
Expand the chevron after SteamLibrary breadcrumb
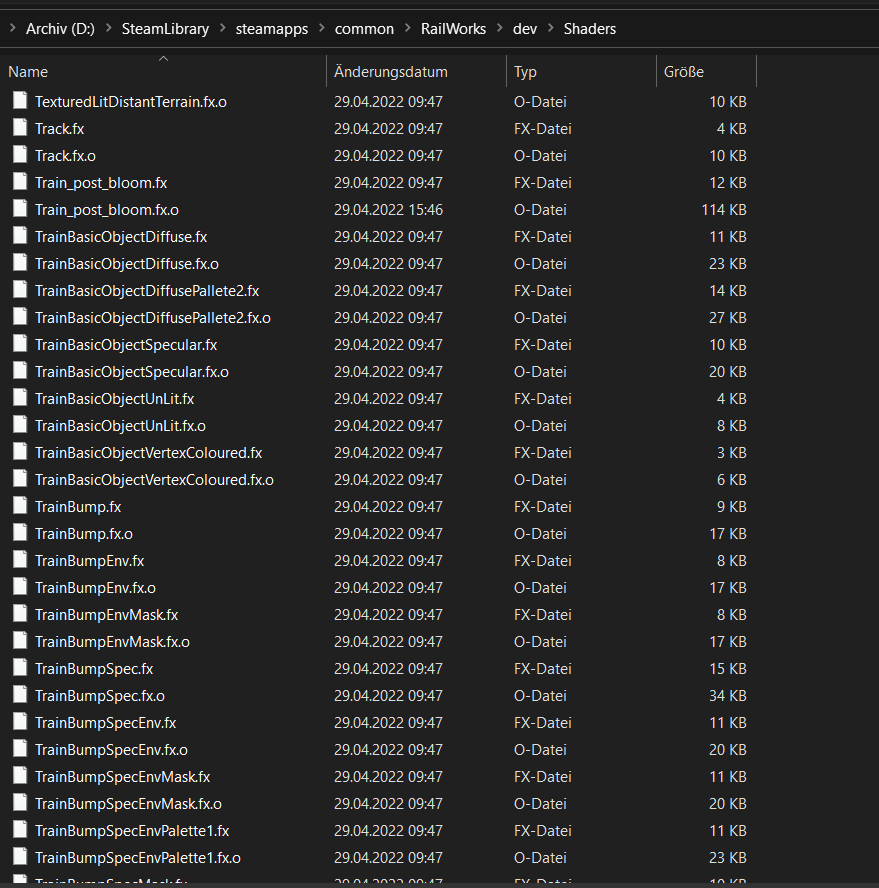click(x=223, y=28)
